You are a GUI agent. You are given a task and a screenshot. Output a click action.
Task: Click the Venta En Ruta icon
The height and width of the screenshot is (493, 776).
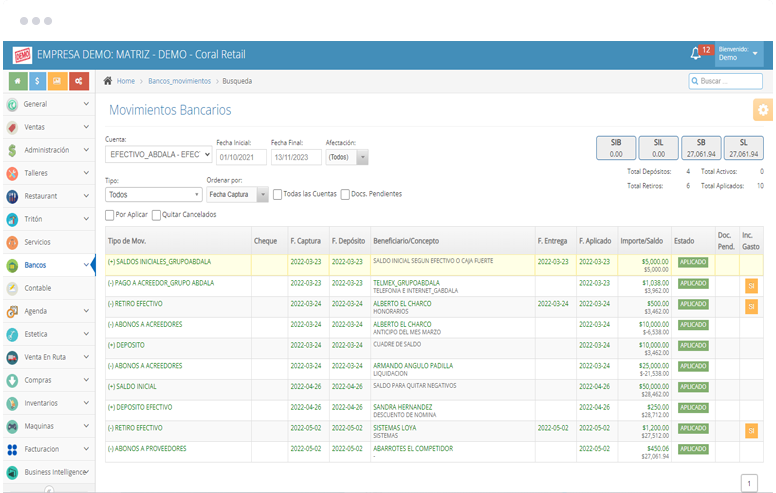[x=12, y=357]
